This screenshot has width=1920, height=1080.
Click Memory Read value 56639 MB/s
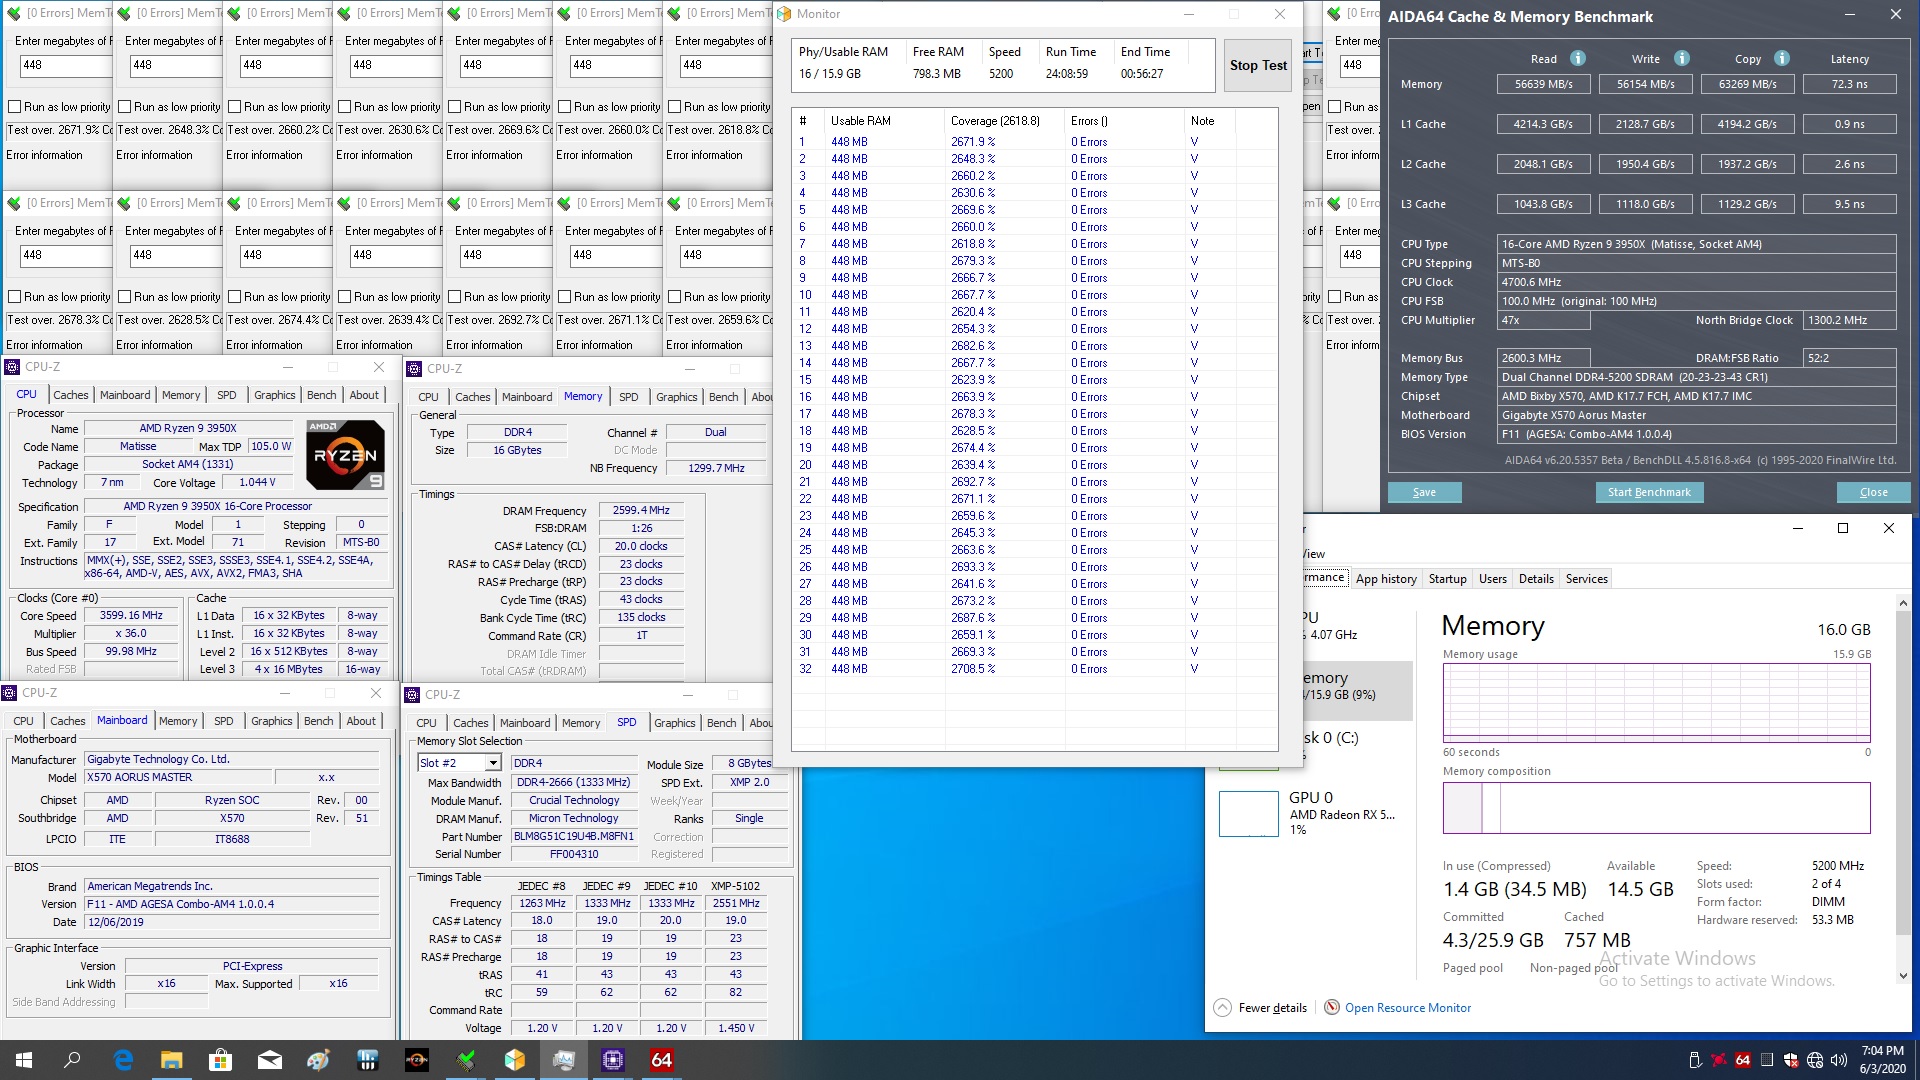pos(1543,84)
